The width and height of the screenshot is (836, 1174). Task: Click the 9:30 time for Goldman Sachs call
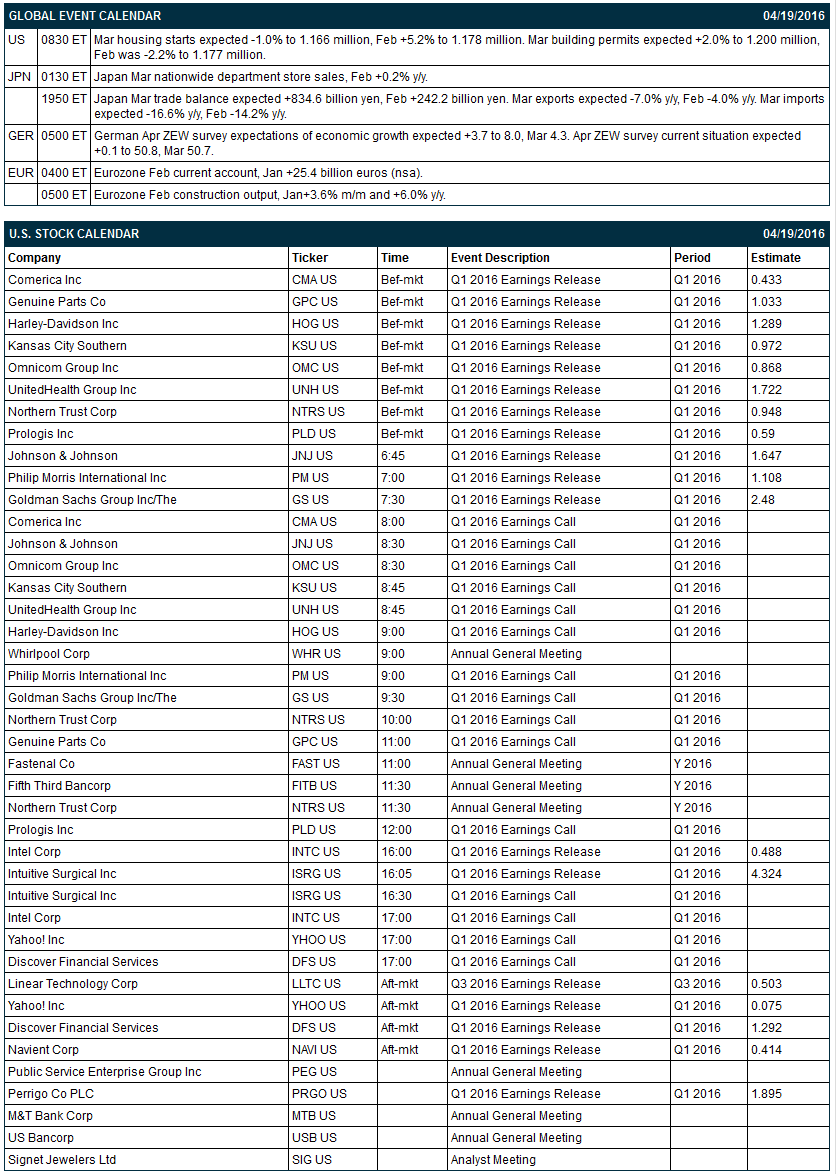point(392,697)
